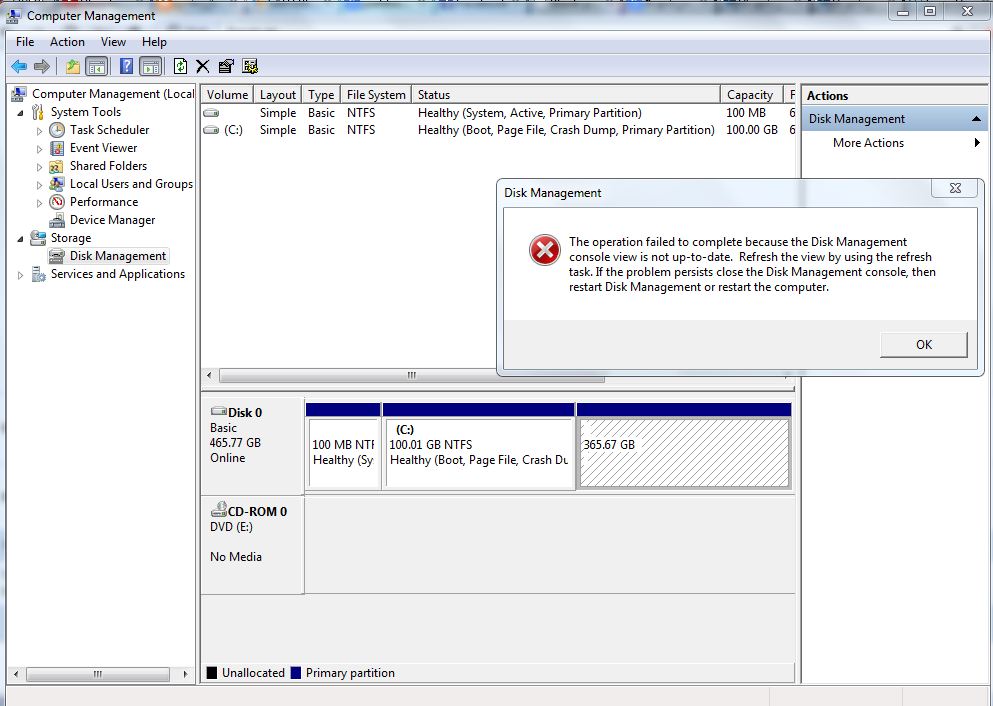Select the Device Manager tree item
Image resolution: width=993 pixels, height=706 pixels.
pos(112,220)
